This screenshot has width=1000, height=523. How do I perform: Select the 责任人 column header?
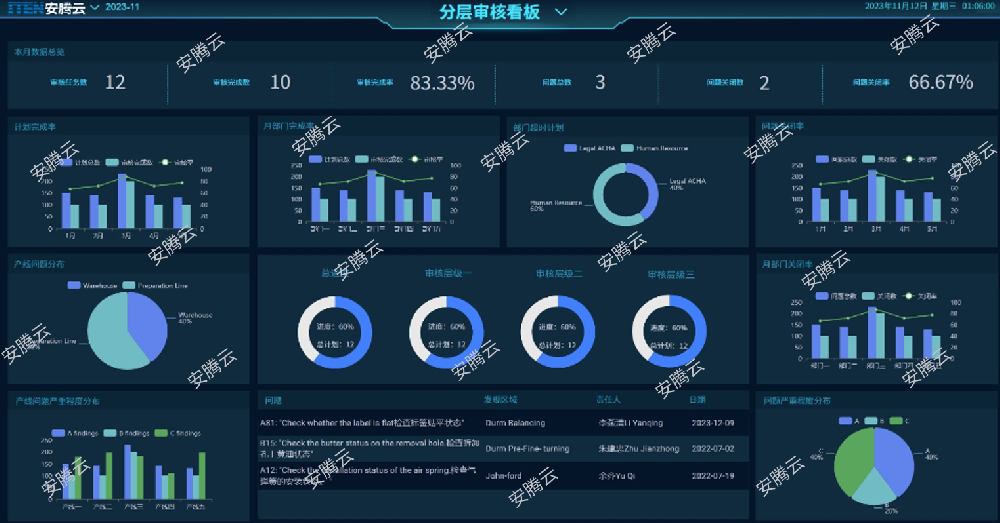coord(608,400)
